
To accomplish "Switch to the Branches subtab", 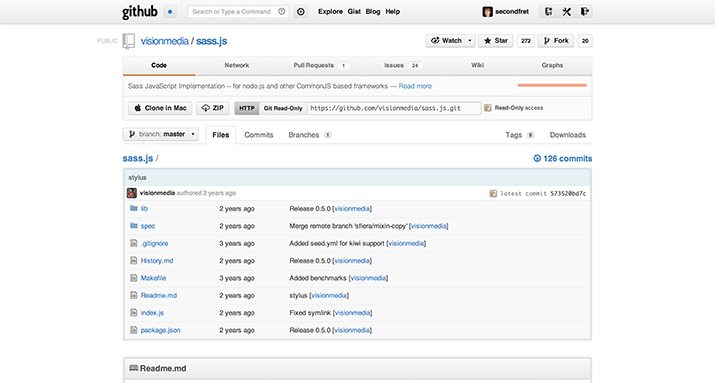I will click(310, 135).
